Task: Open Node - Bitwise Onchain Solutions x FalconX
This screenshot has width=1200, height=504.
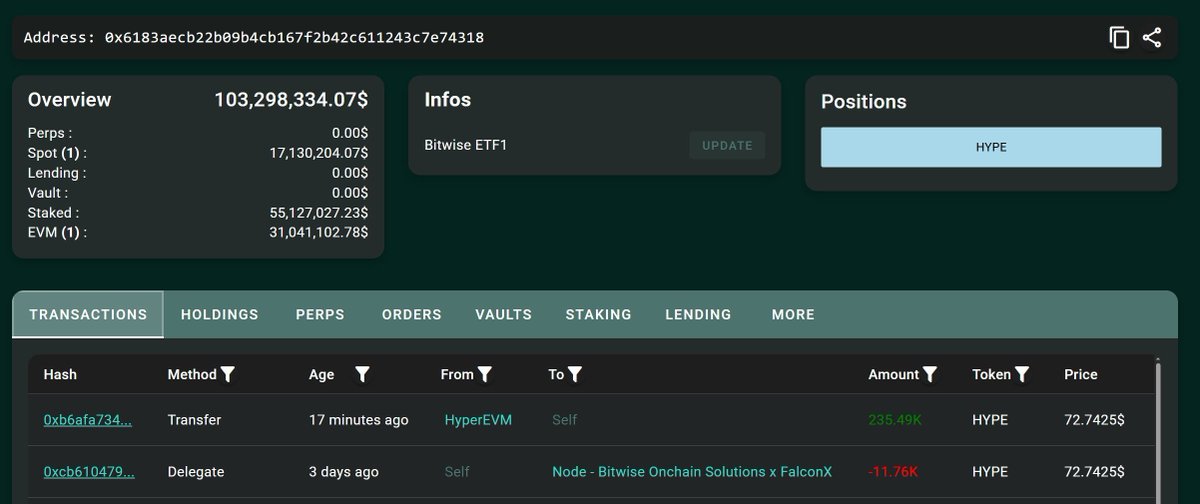Action: [692, 471]
